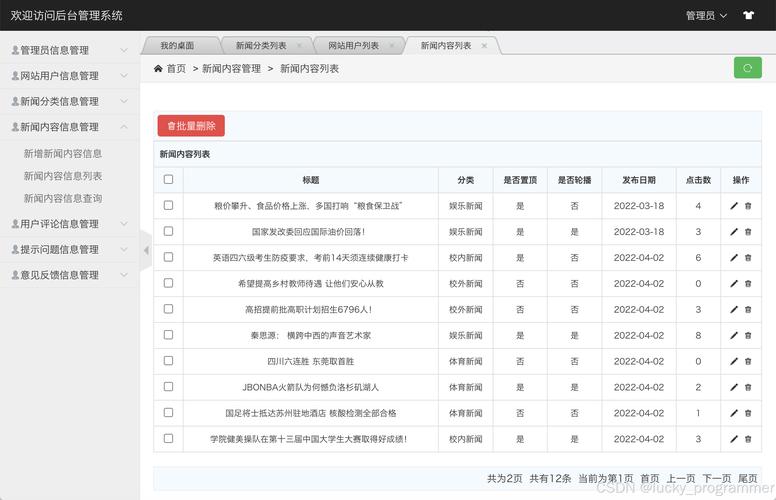Collapse the 新闻内容信息管理 sidebar menu

click(69, 127)
